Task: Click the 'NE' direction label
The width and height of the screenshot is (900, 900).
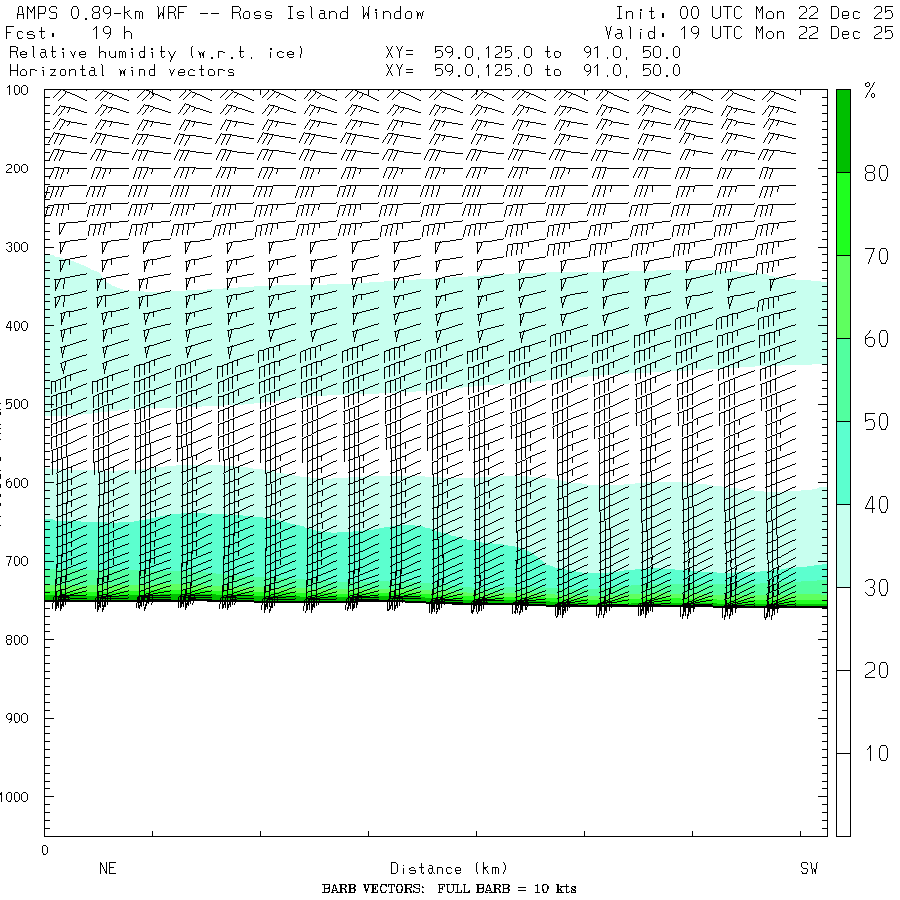Action: coord(107,868)
